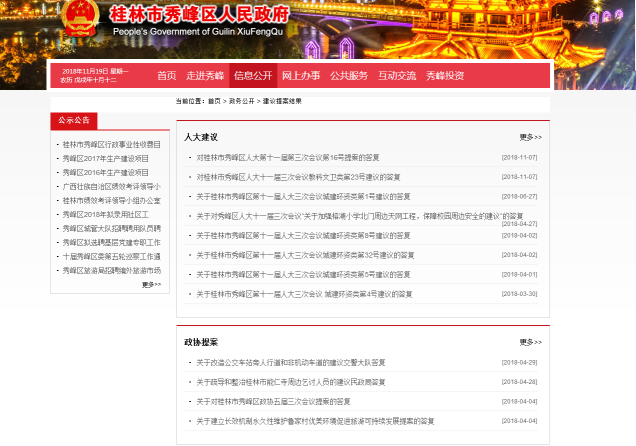Navigate to 秀峰投资 in the menu bar
636x446 pixels.
coord(445,76)
